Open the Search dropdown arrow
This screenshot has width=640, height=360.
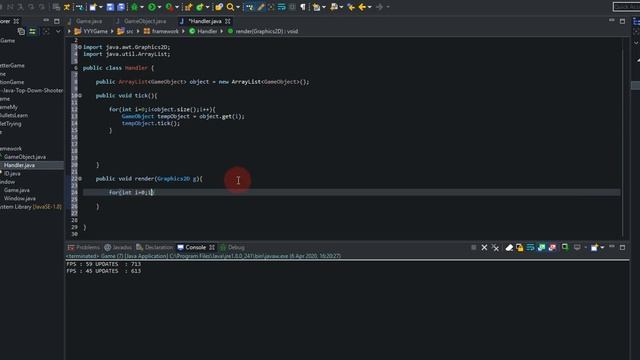(x=238, y=7)
